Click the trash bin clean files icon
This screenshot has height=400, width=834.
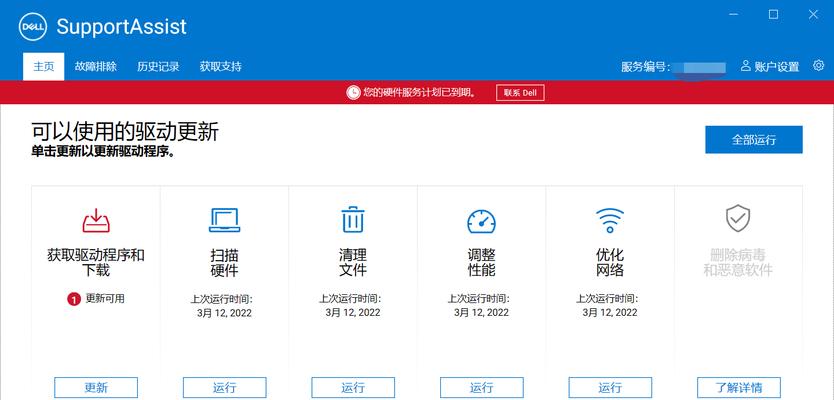(x=353, y=220)
